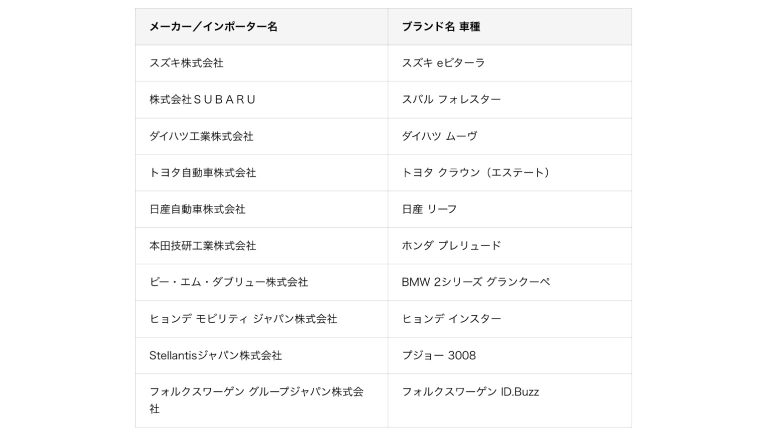770x433 pixels.
Task: Click the ダイハツ ムーヴ entry
Action: click(441, 136)
